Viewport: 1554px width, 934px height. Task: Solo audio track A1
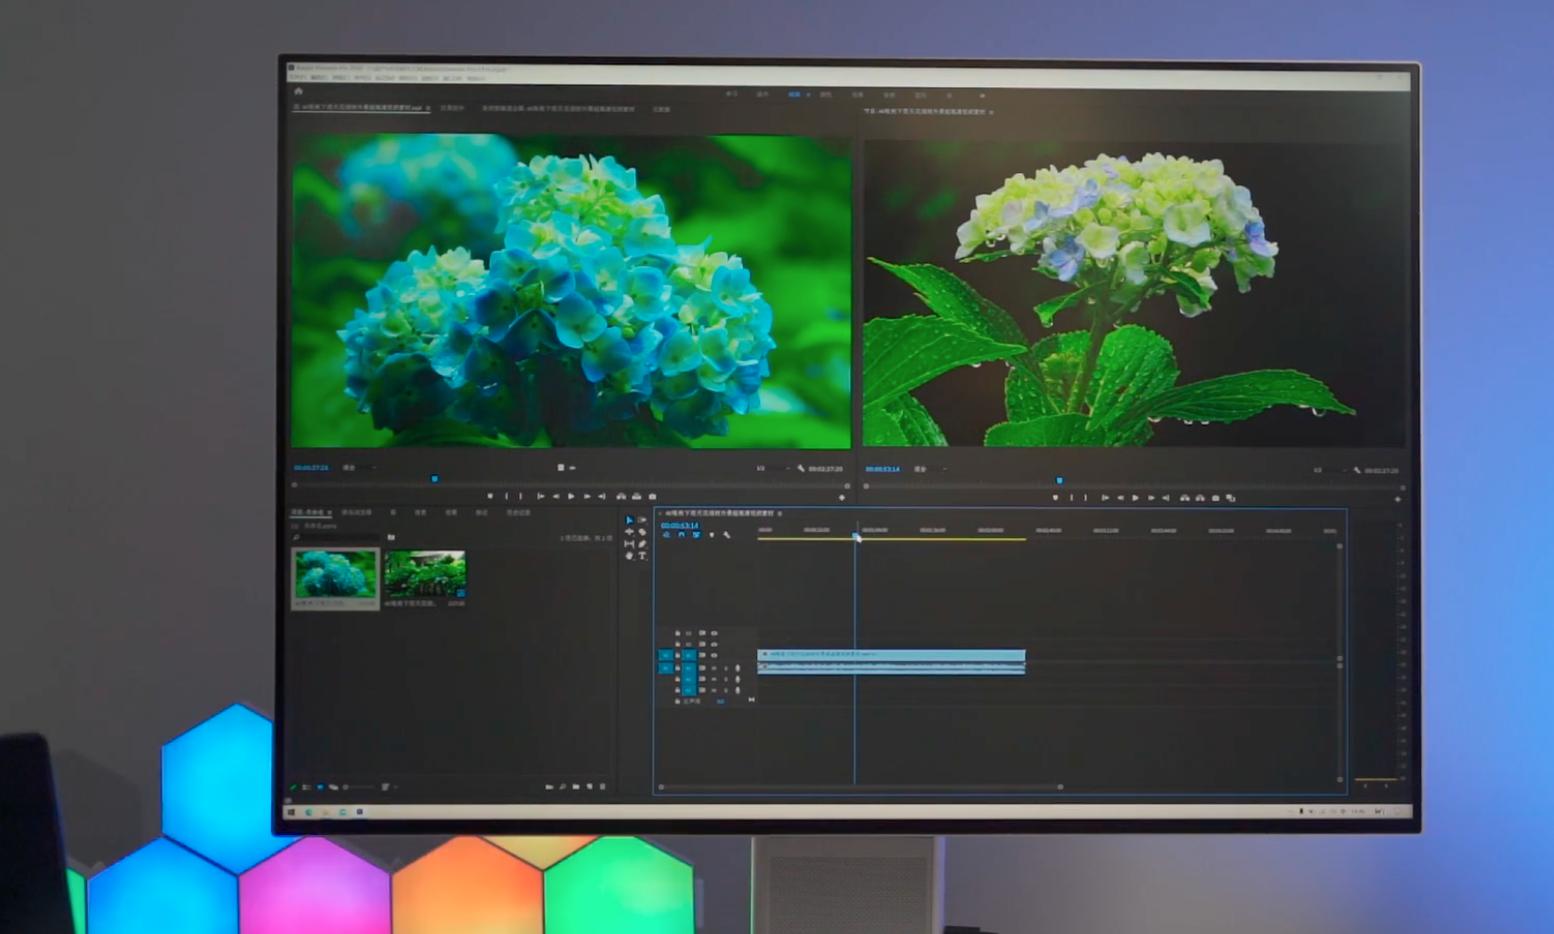pyautogui.click(x=725, y=667)
